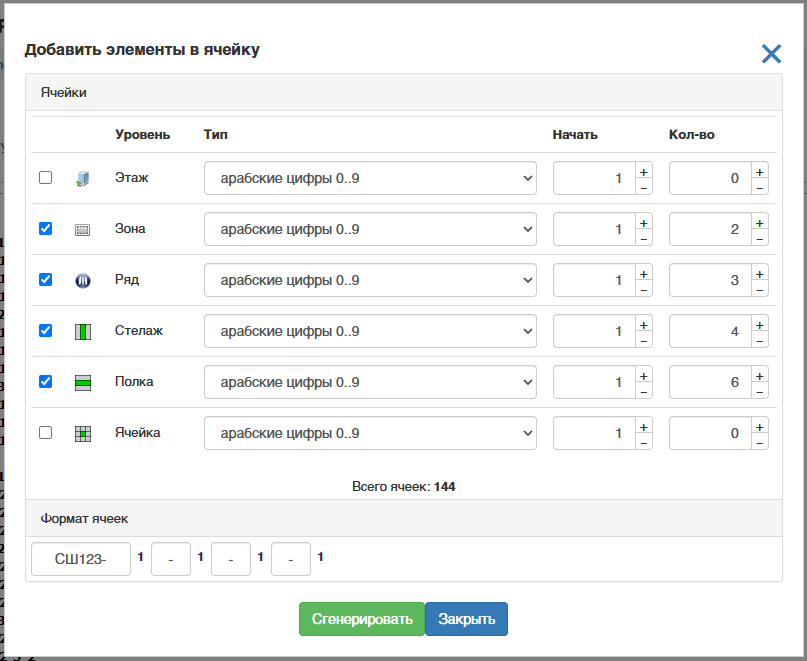The image size is (807, 661).
Task: Decrease the Полка quantity with minus
Action: click(x=760, y=391)
